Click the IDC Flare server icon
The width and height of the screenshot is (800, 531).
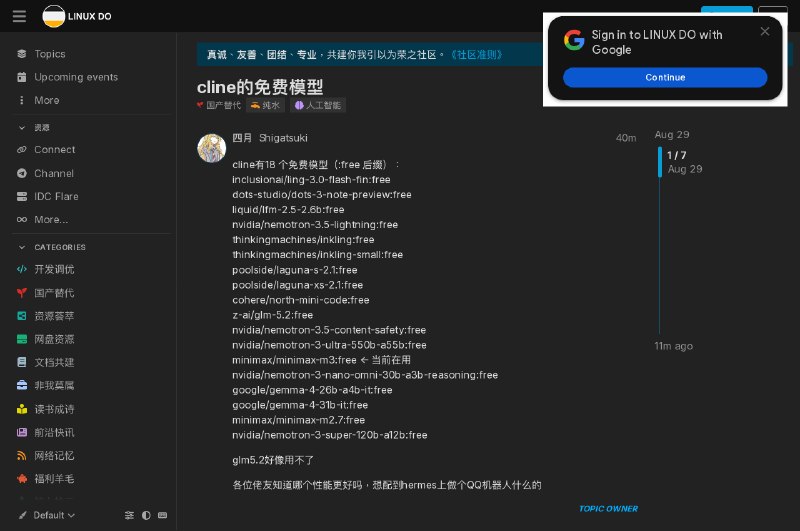coord(21,196)
